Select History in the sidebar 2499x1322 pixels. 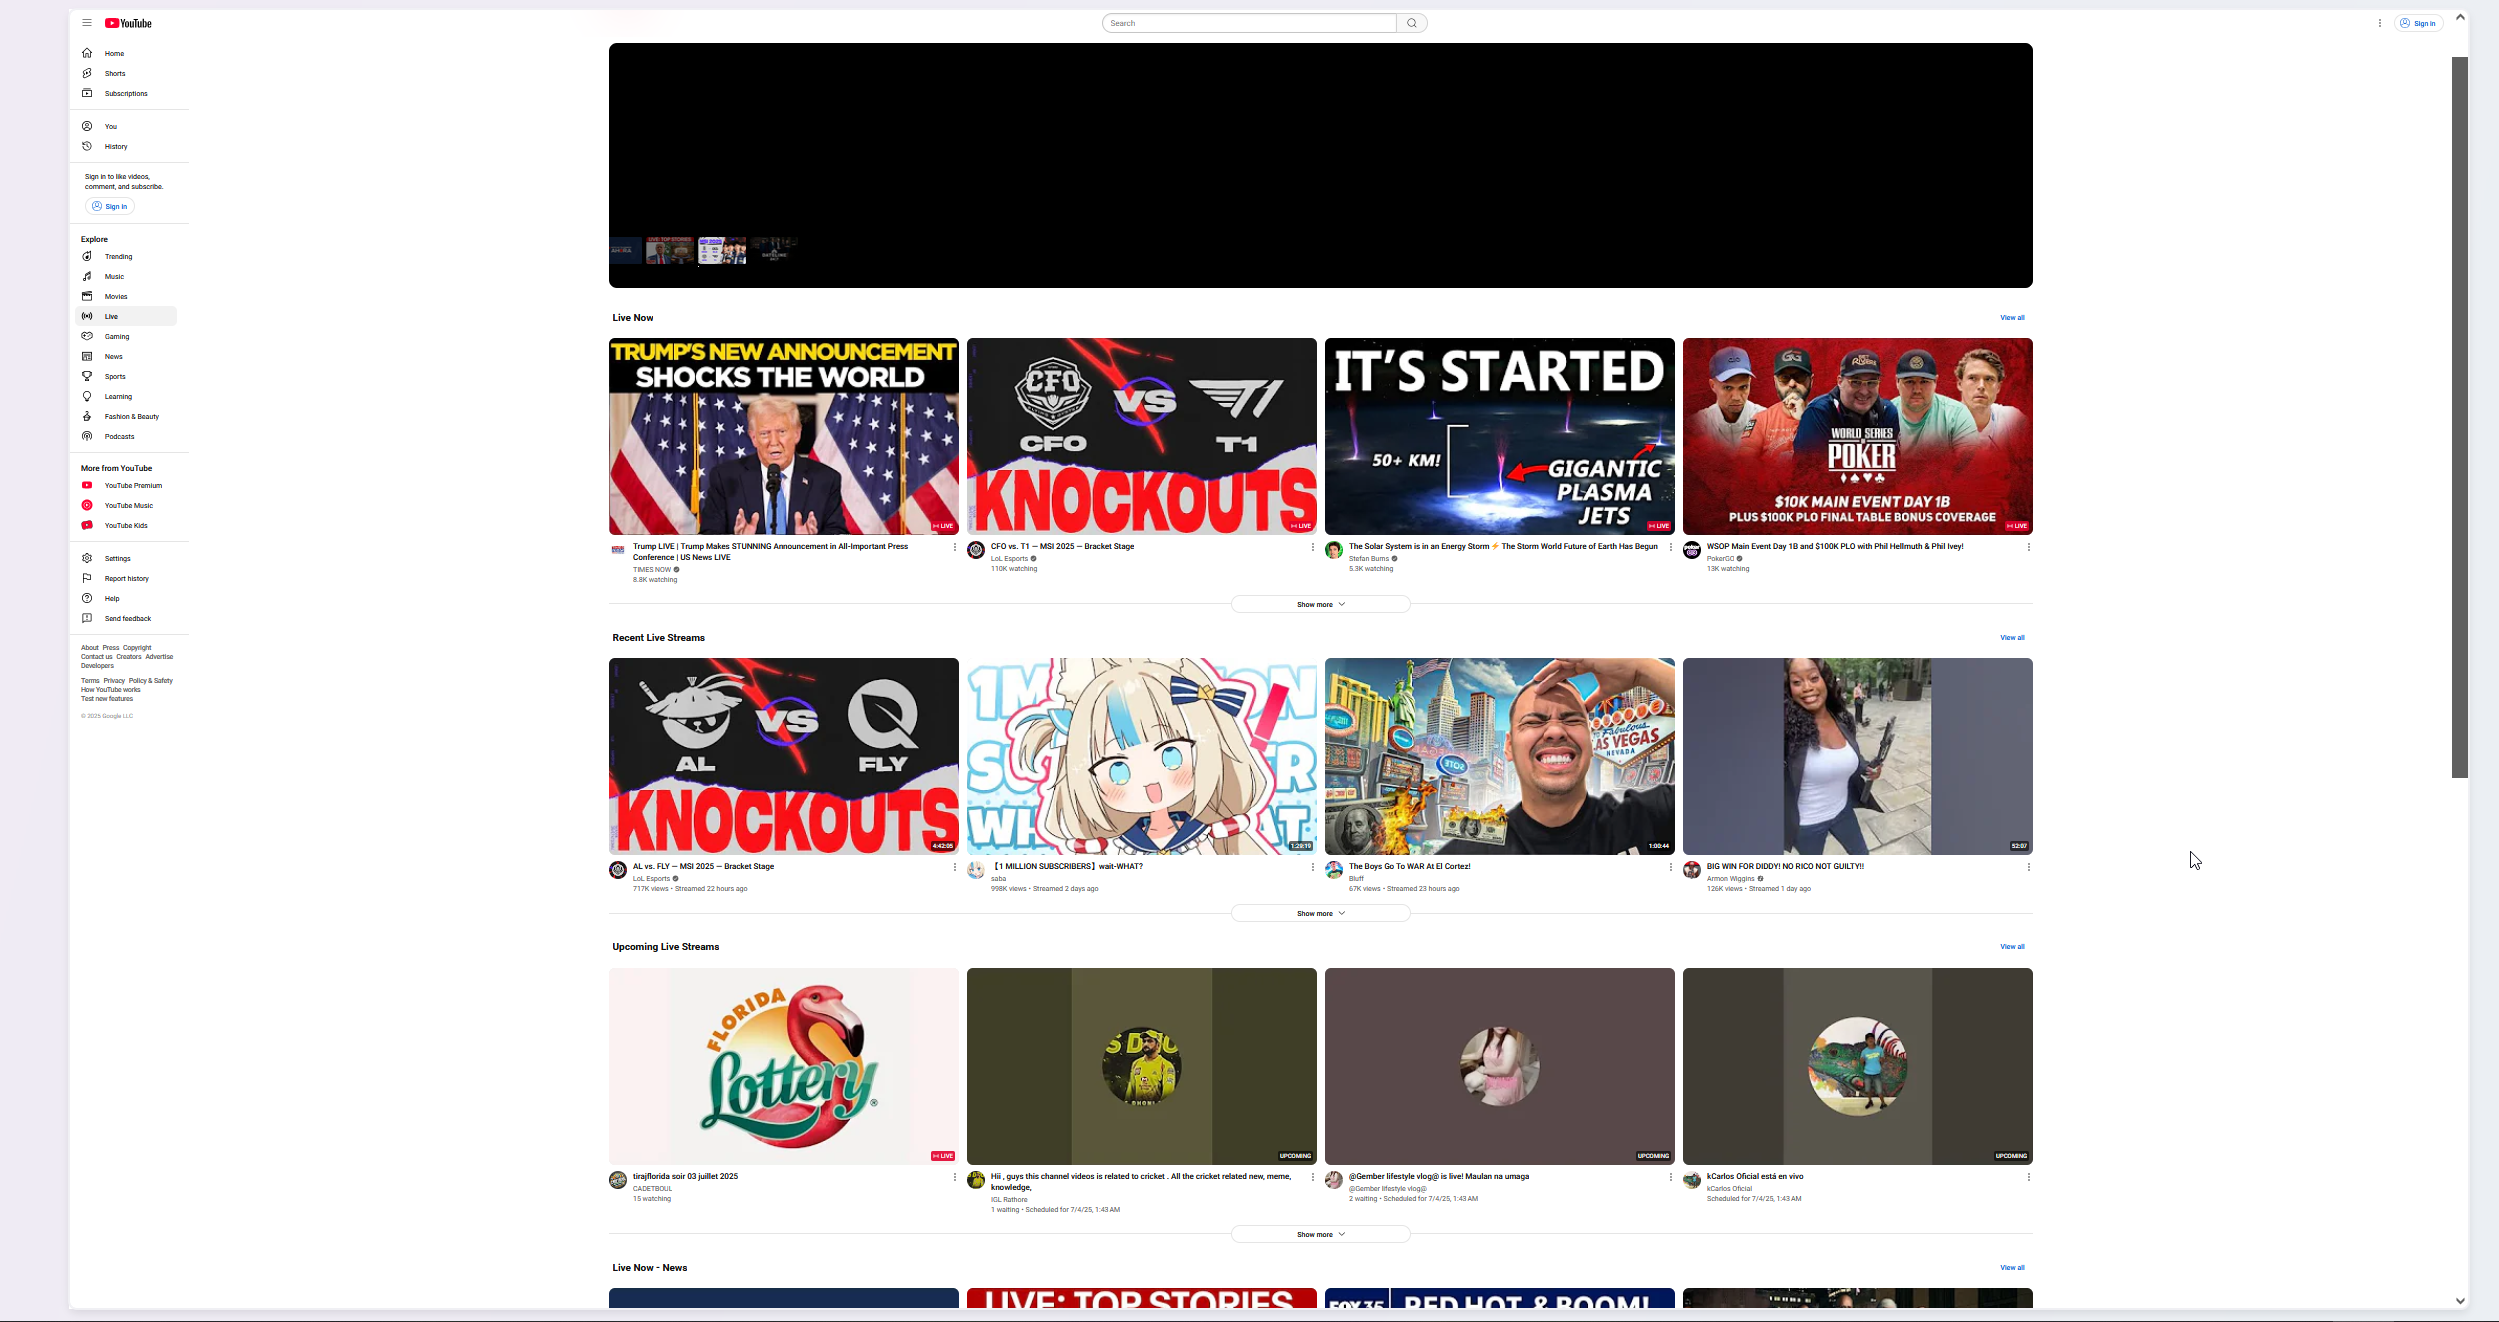click(x=116, y=147)
